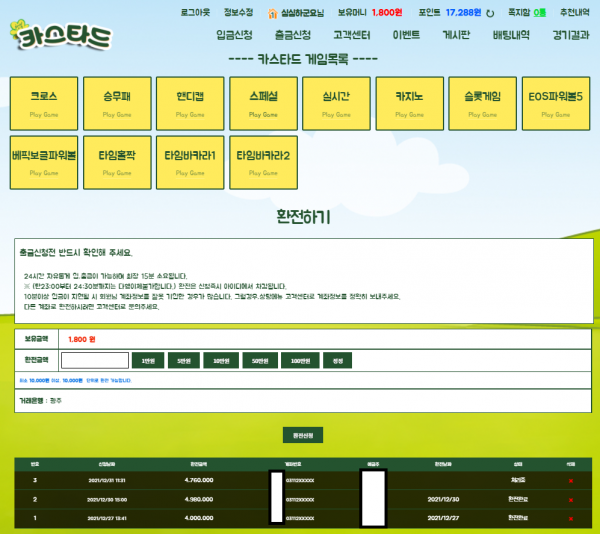The image size is (600, 534).
Task: Open the 카지노 game tile
Action: pyautogui.click(x=409, y=103)
